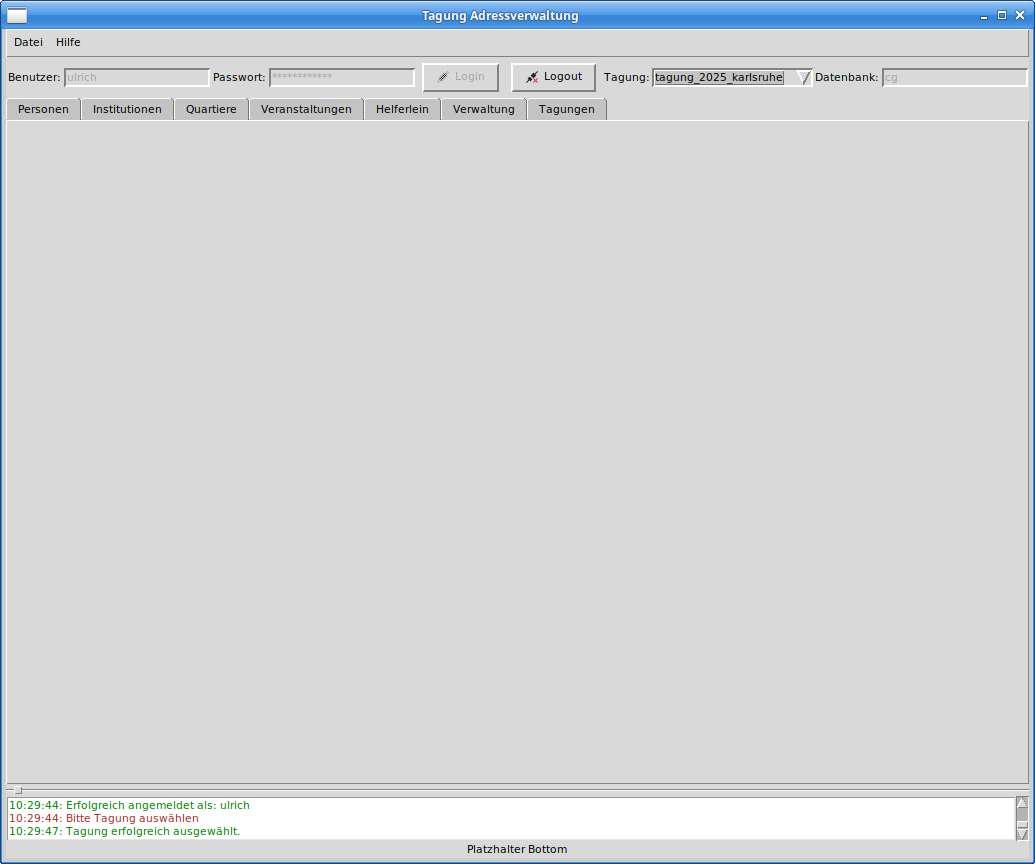The width and height of the screenshot is (1035, 864).
Task: Minimize the Tagung Adressverwaltung window
Action: point(984,15)
